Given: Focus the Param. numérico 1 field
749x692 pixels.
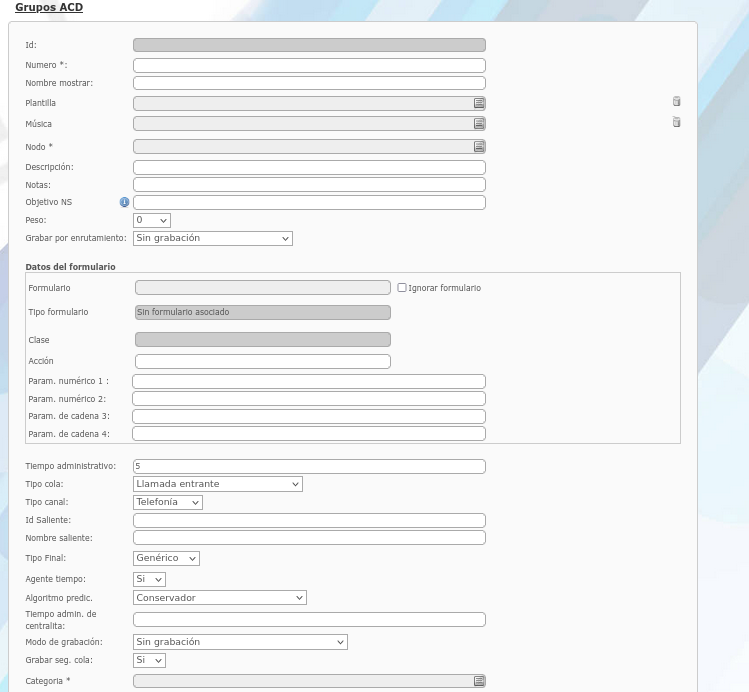Looking at the screenshot, I should tap(309, 382).
